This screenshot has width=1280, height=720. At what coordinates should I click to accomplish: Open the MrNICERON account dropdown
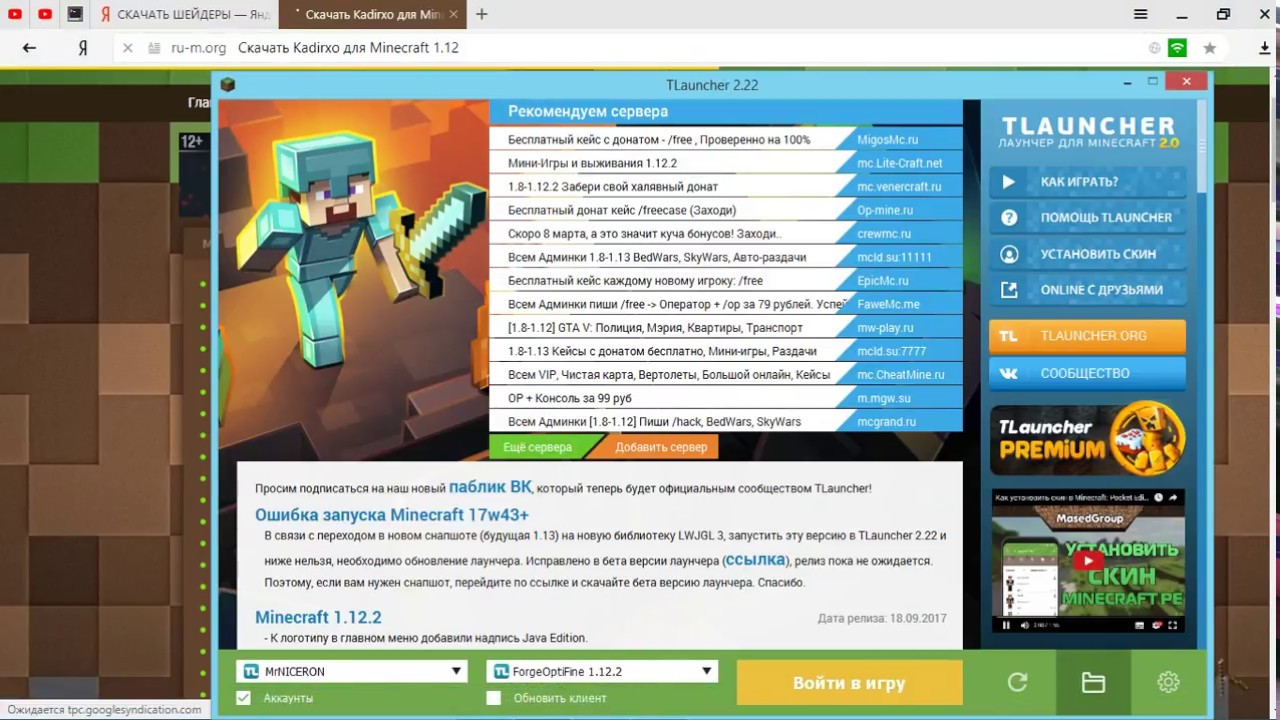coord(352,671)
